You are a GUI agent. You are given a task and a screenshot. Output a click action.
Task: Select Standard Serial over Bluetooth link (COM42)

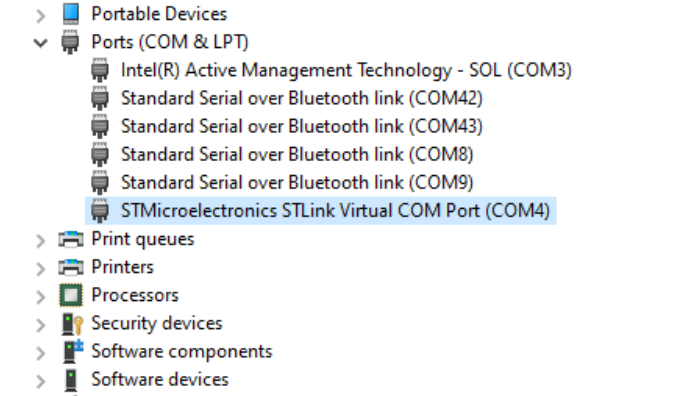[x=302, y=98]
